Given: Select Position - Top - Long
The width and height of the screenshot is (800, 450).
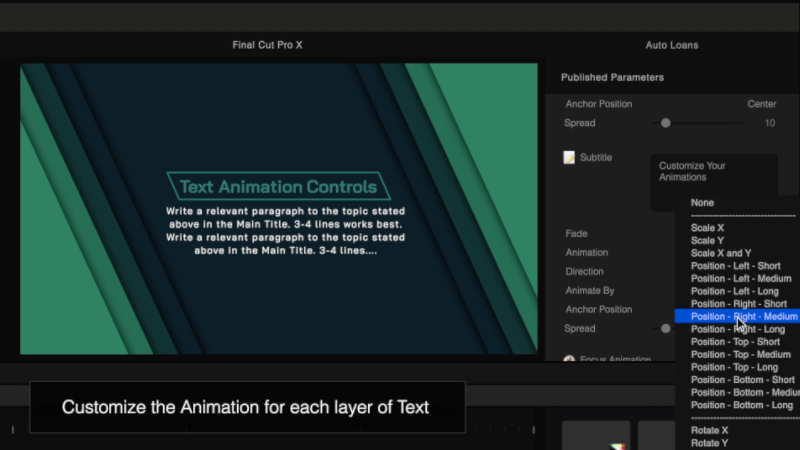Looking at the screenshot, I should pos(734,367).
